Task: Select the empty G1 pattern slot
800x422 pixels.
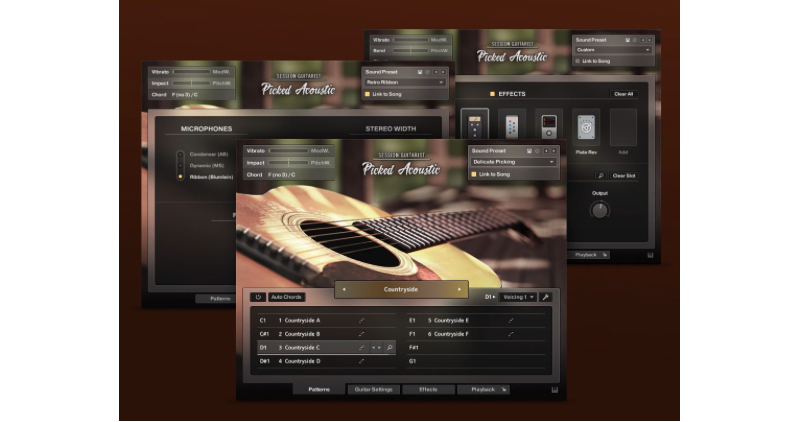Action: 476,361
